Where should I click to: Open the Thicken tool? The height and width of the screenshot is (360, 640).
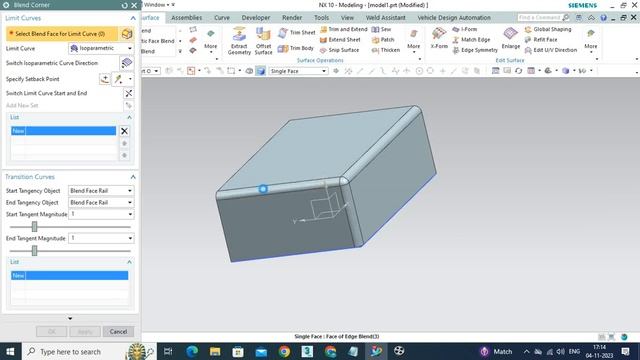point(386,50)
